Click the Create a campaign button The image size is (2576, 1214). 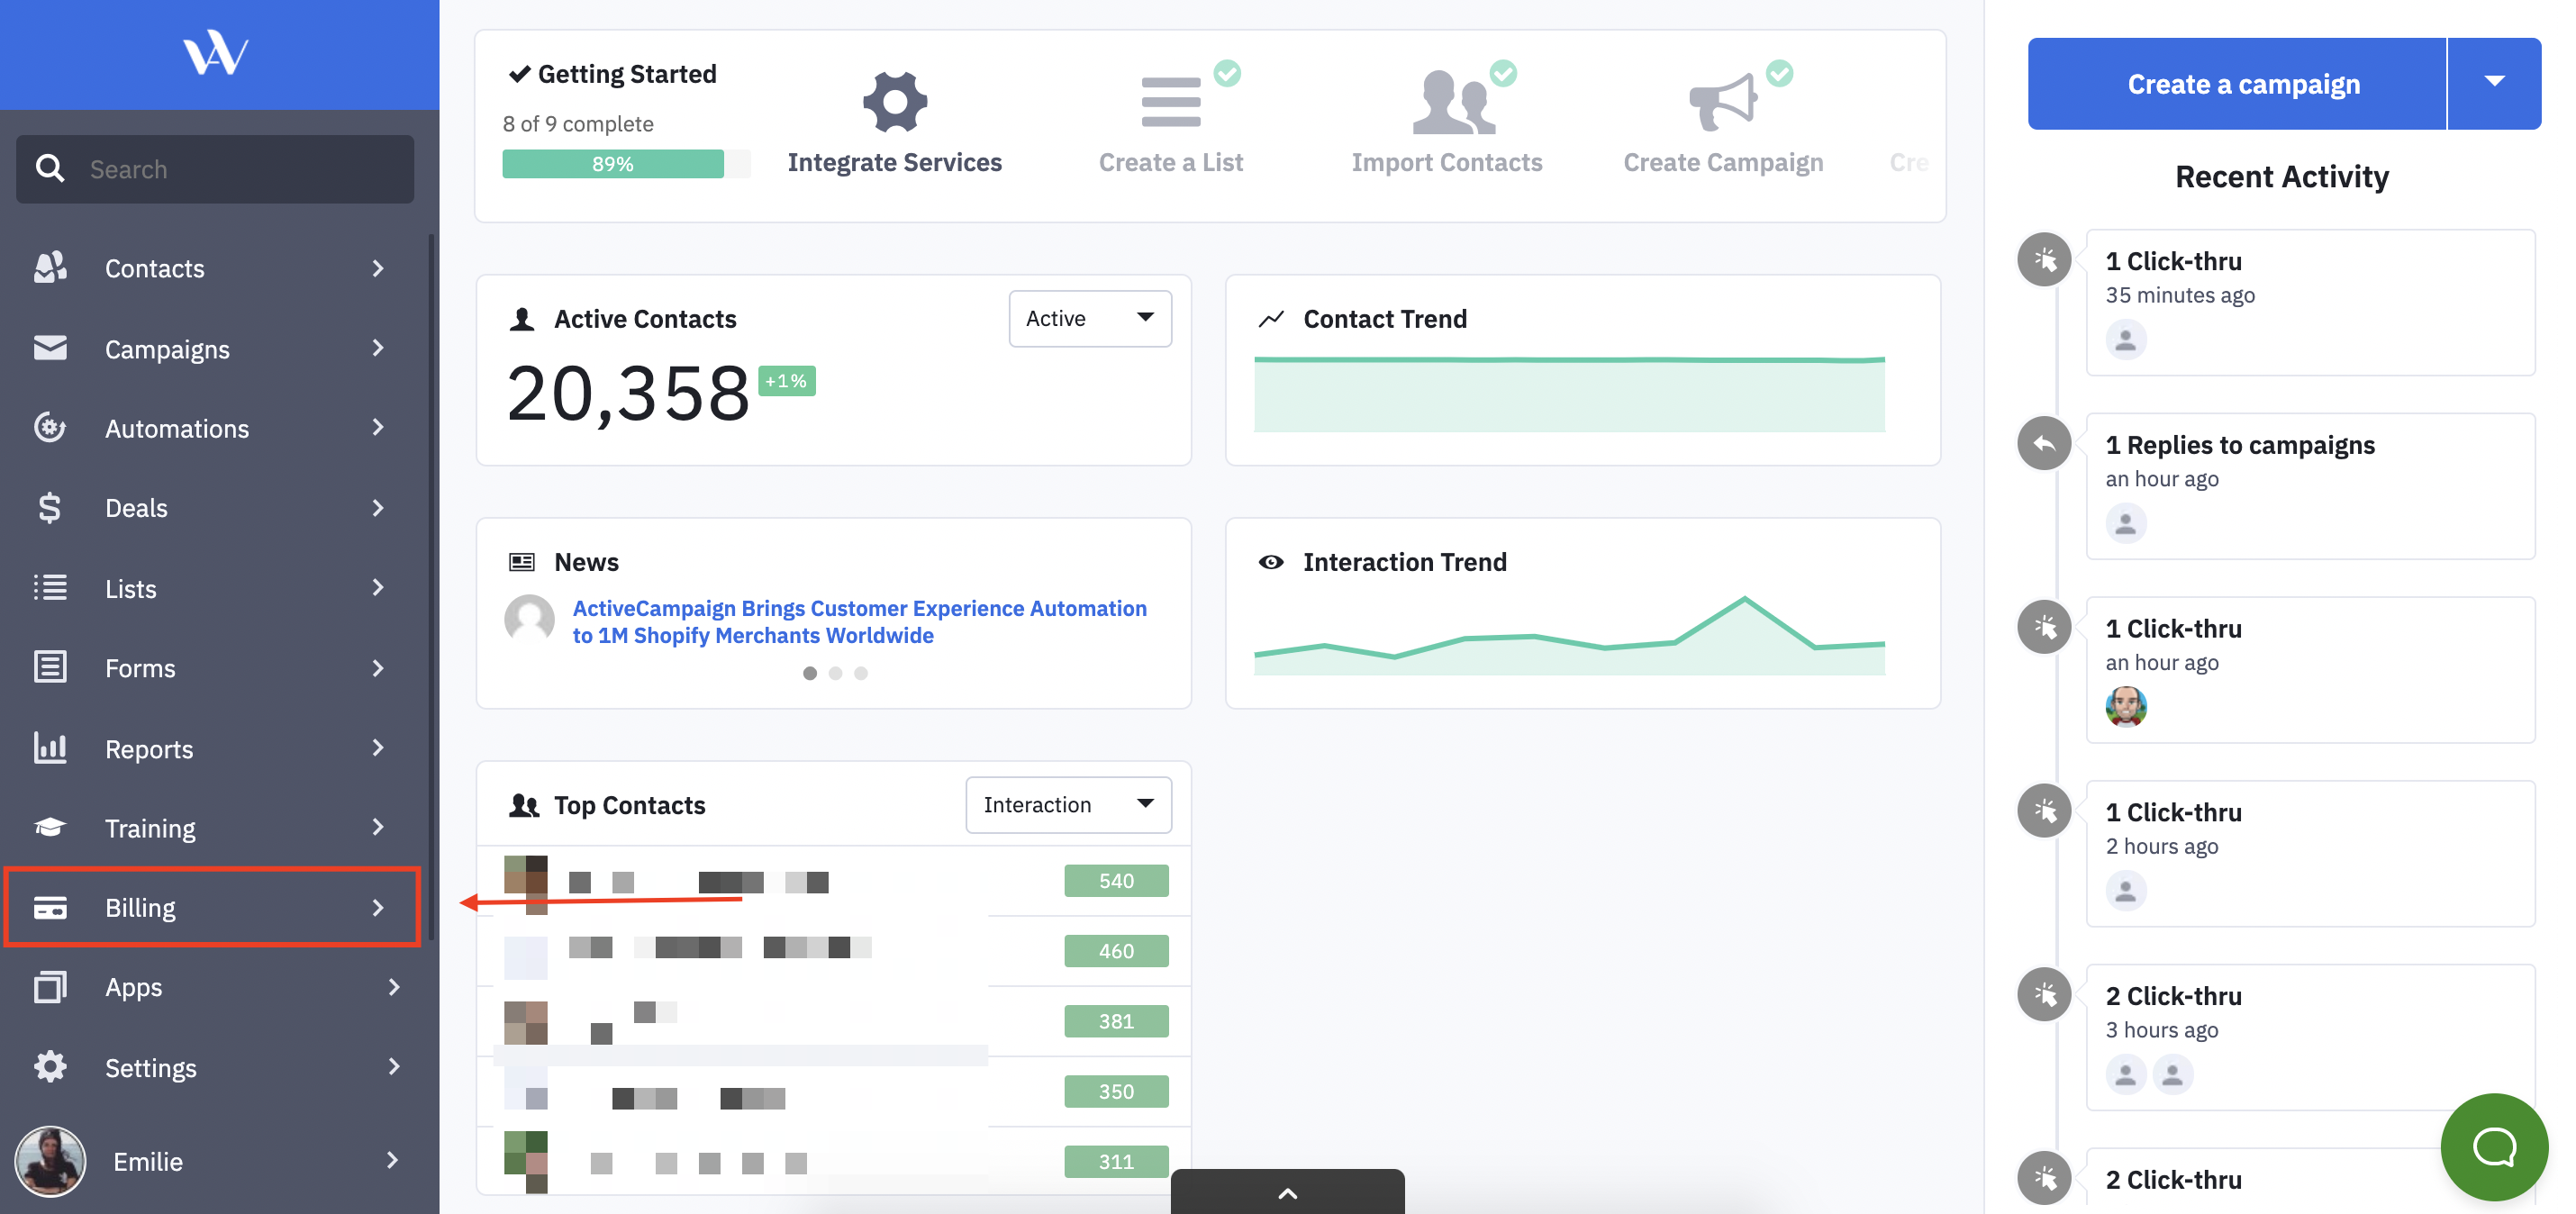[x=2242, y=83]
